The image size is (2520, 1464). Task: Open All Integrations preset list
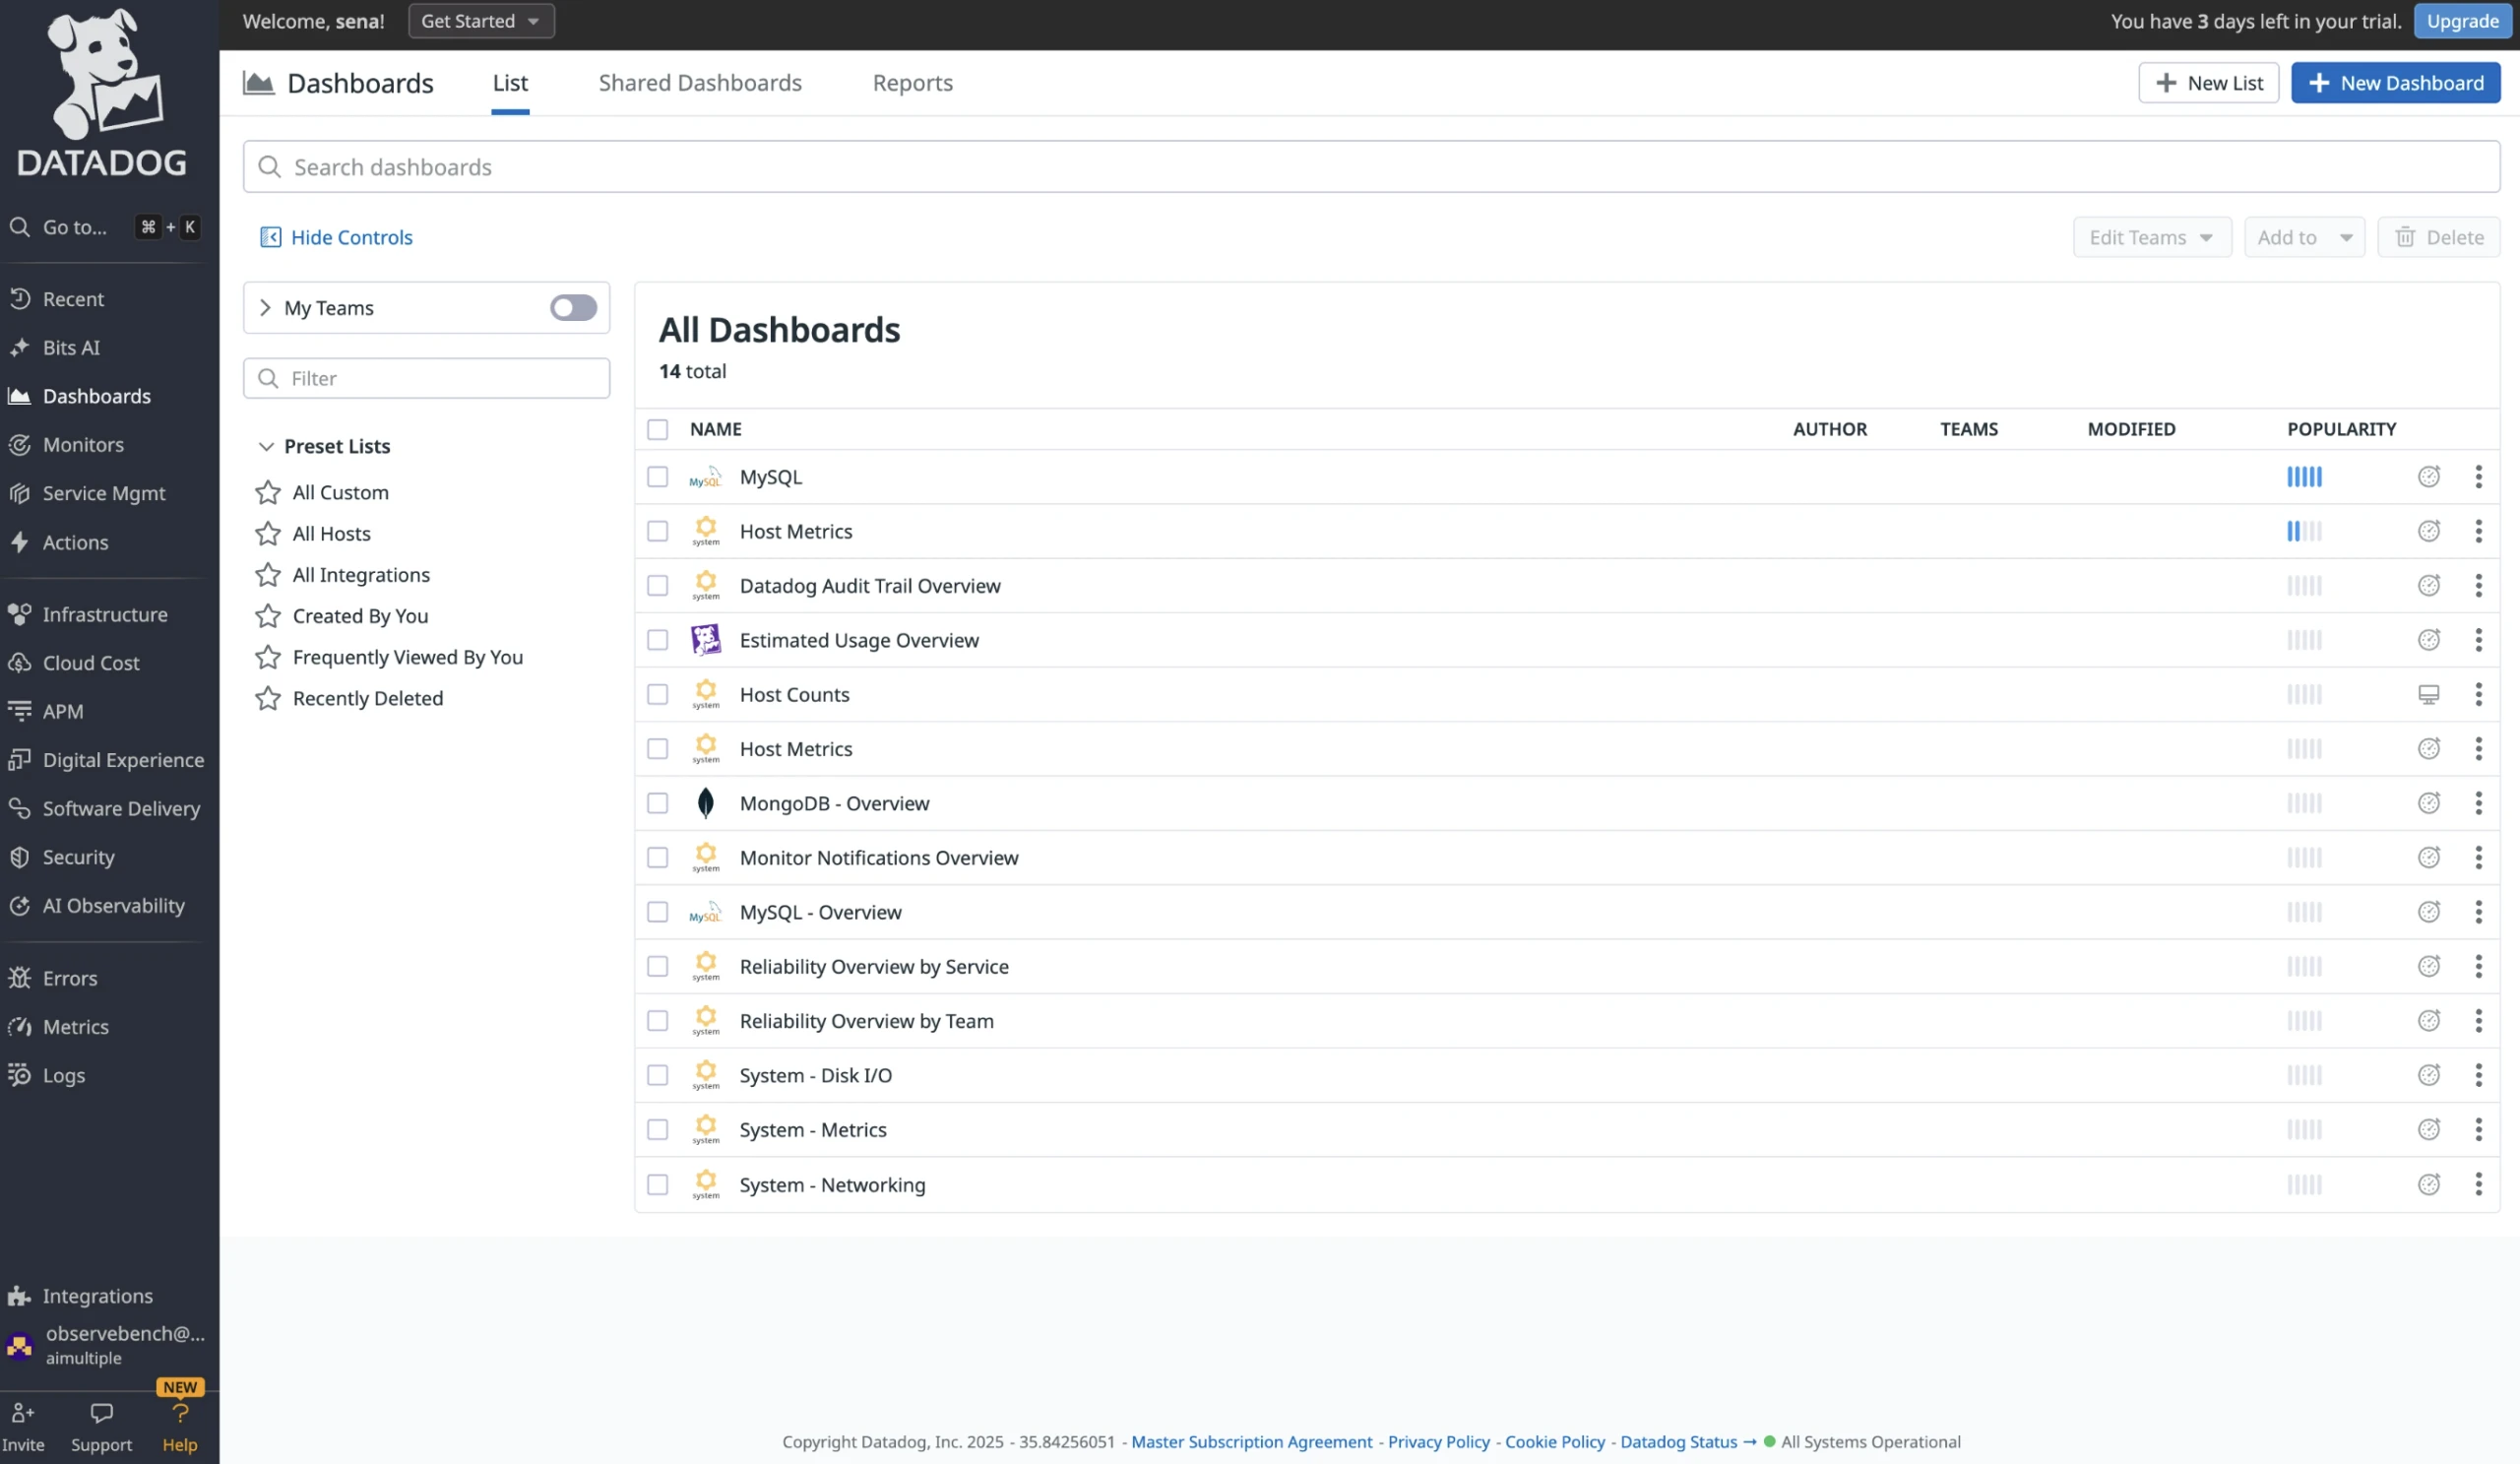pyautogui.click(x=361, y=574)
